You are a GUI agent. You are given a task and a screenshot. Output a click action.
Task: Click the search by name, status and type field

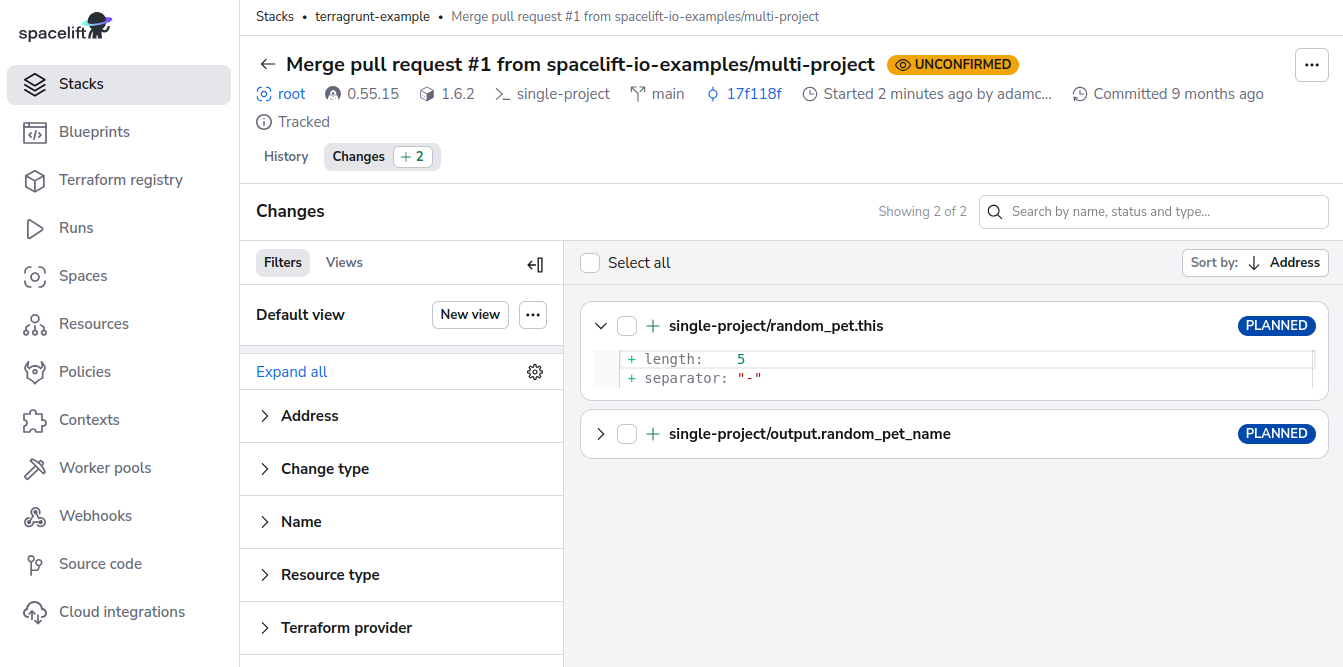[x=1153, y=212]
